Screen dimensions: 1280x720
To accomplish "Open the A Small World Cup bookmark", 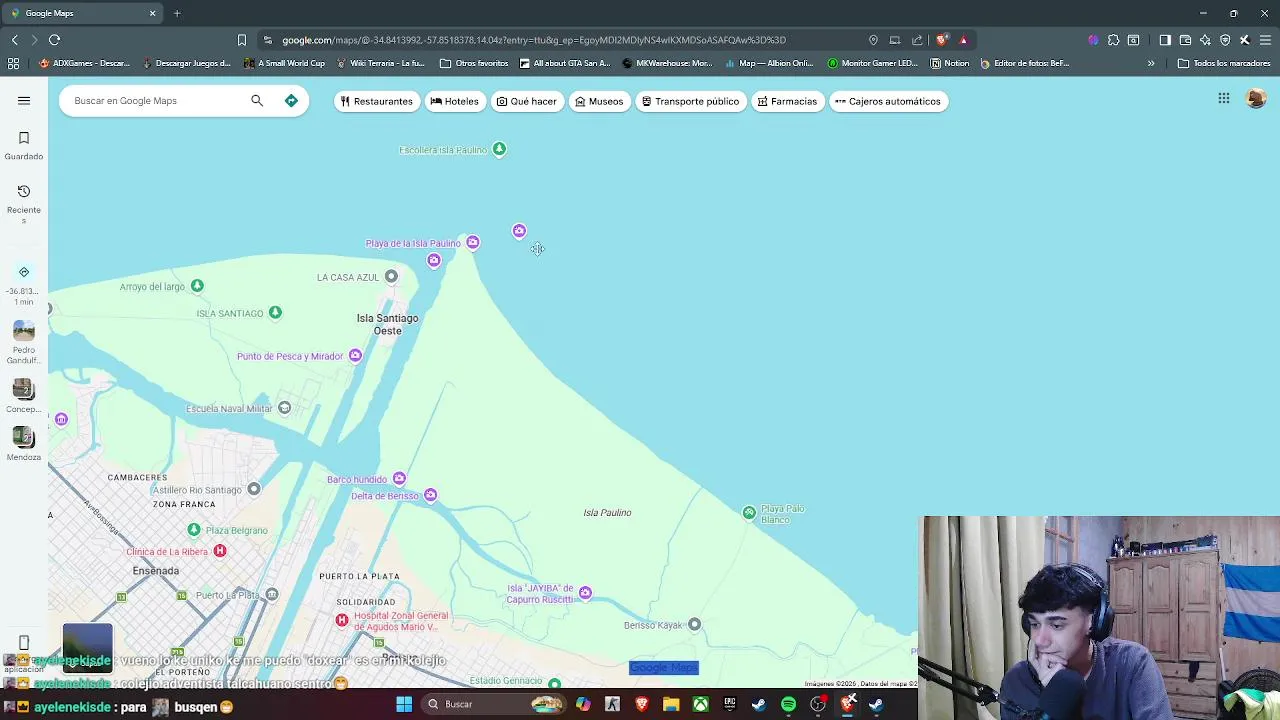I will [284, 63].
